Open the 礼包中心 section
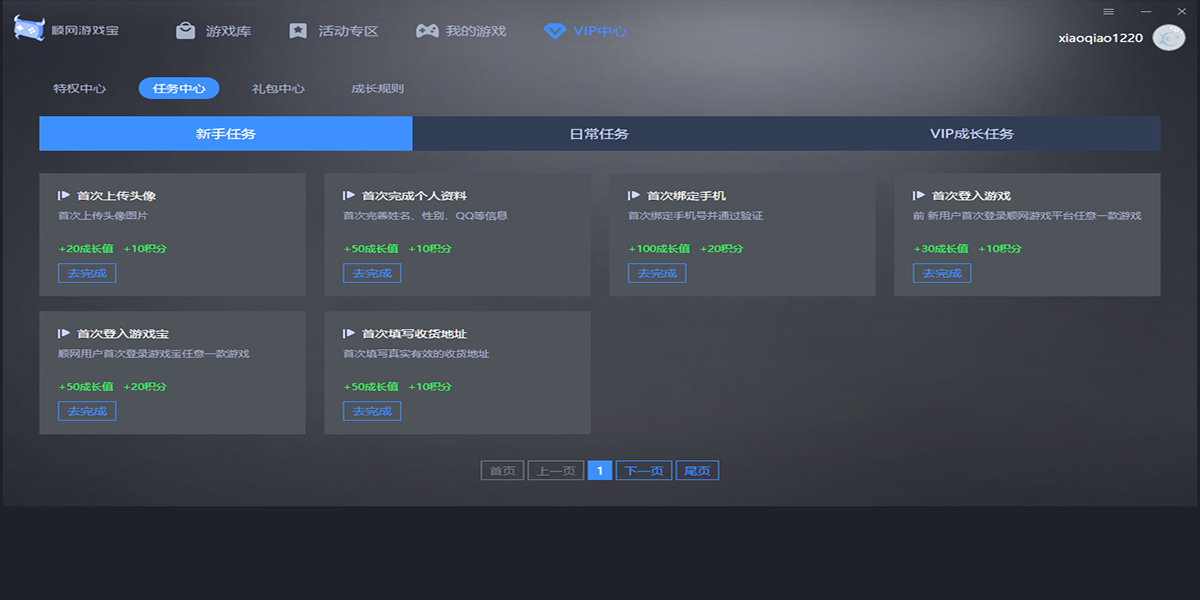 (x=278, y=88)
